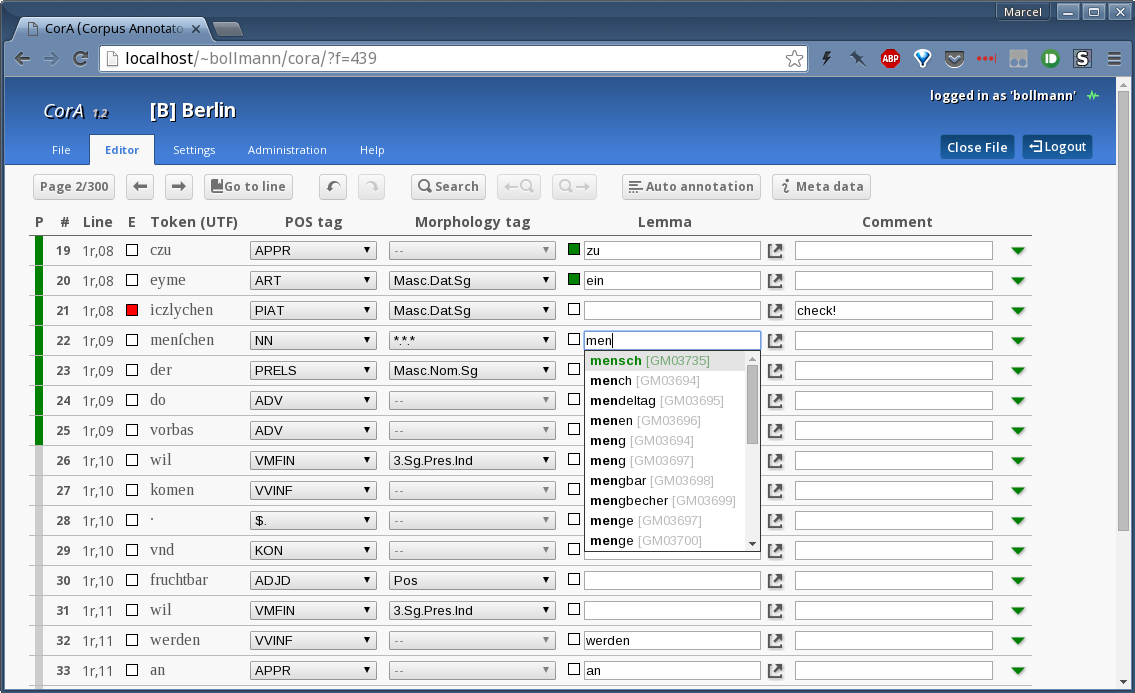The height and width of the screenshot is (693, 1135).
Task: Toggle the red error checkbox for iczlychen
Action: pos(132,311)
